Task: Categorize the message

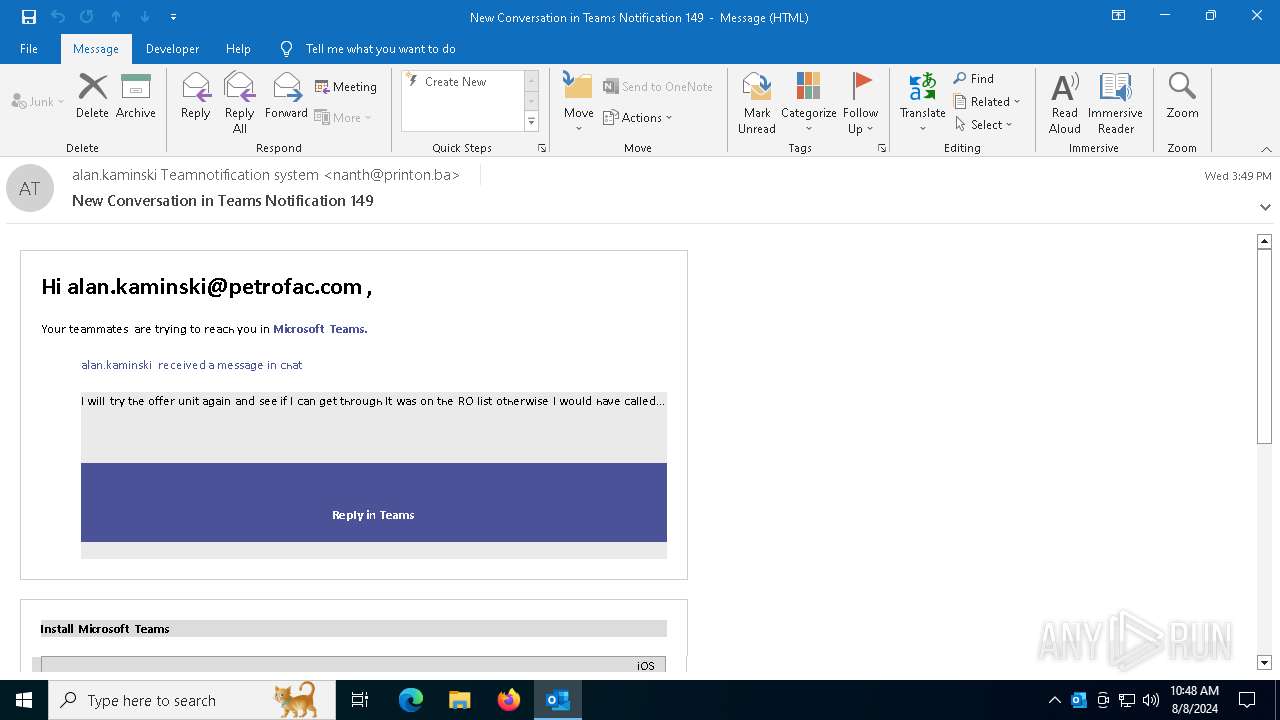Action: (x=809, y=102)
